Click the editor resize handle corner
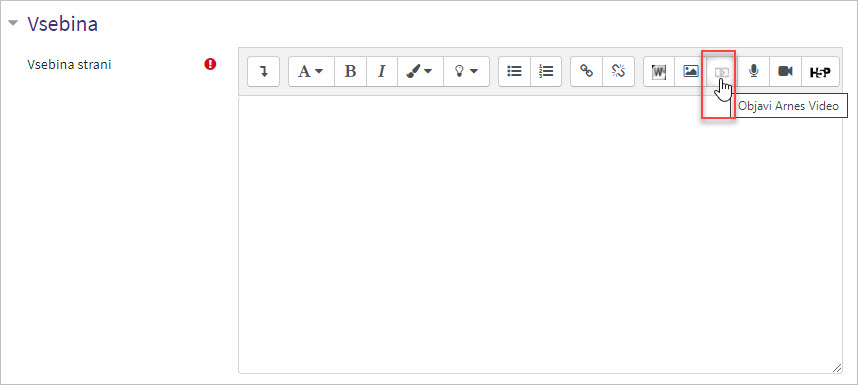858x385 pixels. (x=837, y=368)
